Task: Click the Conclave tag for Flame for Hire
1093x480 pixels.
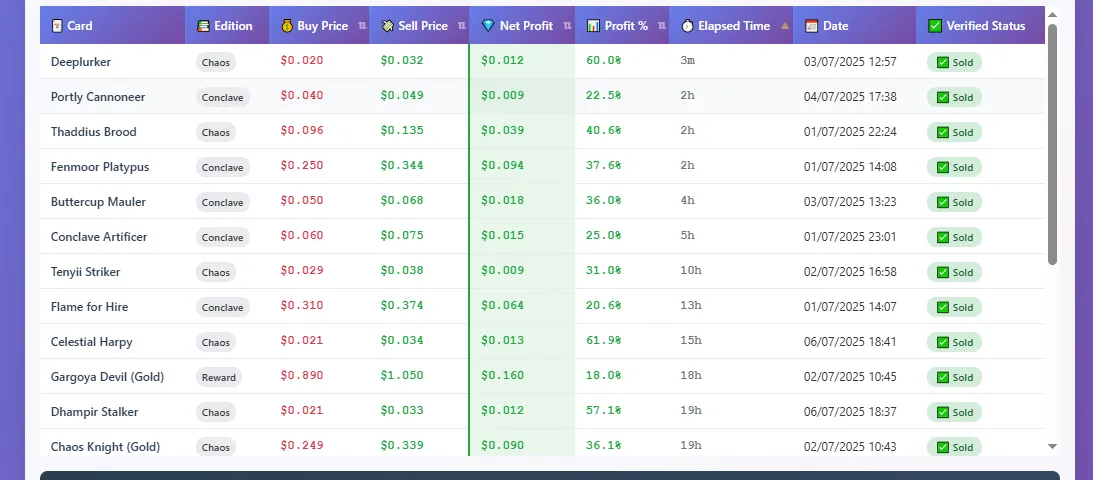Action: point(222,307)
